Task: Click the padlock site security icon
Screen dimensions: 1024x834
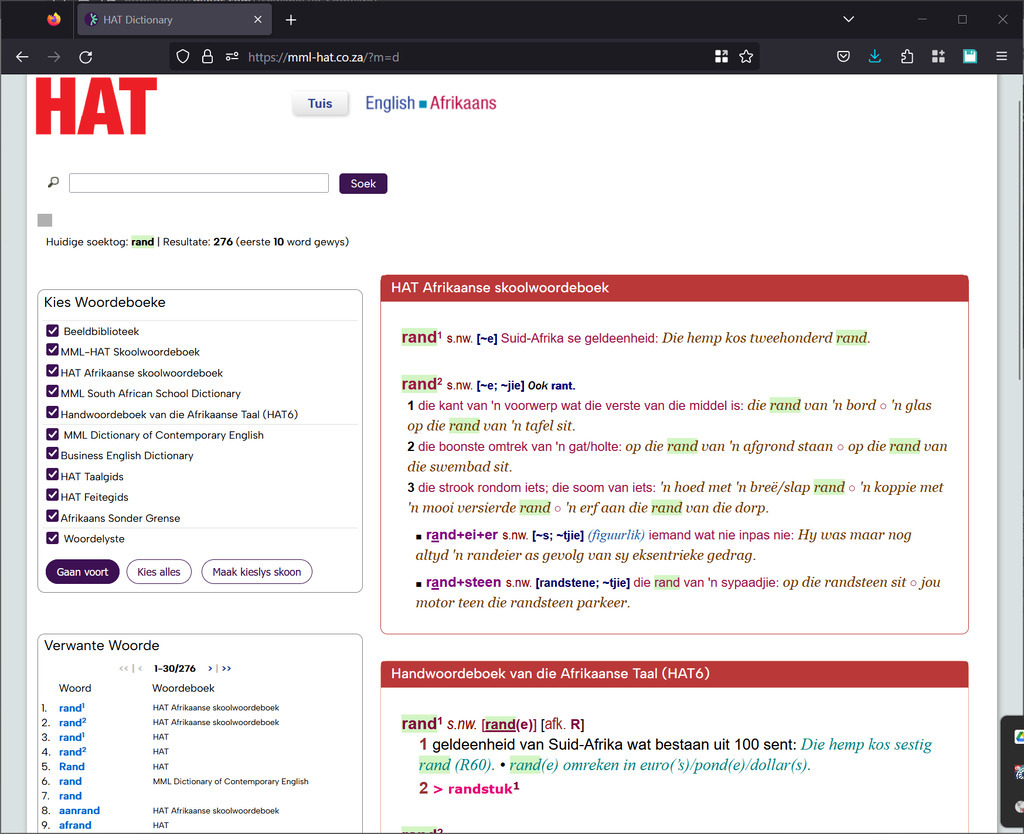Action: pos(207,57)
